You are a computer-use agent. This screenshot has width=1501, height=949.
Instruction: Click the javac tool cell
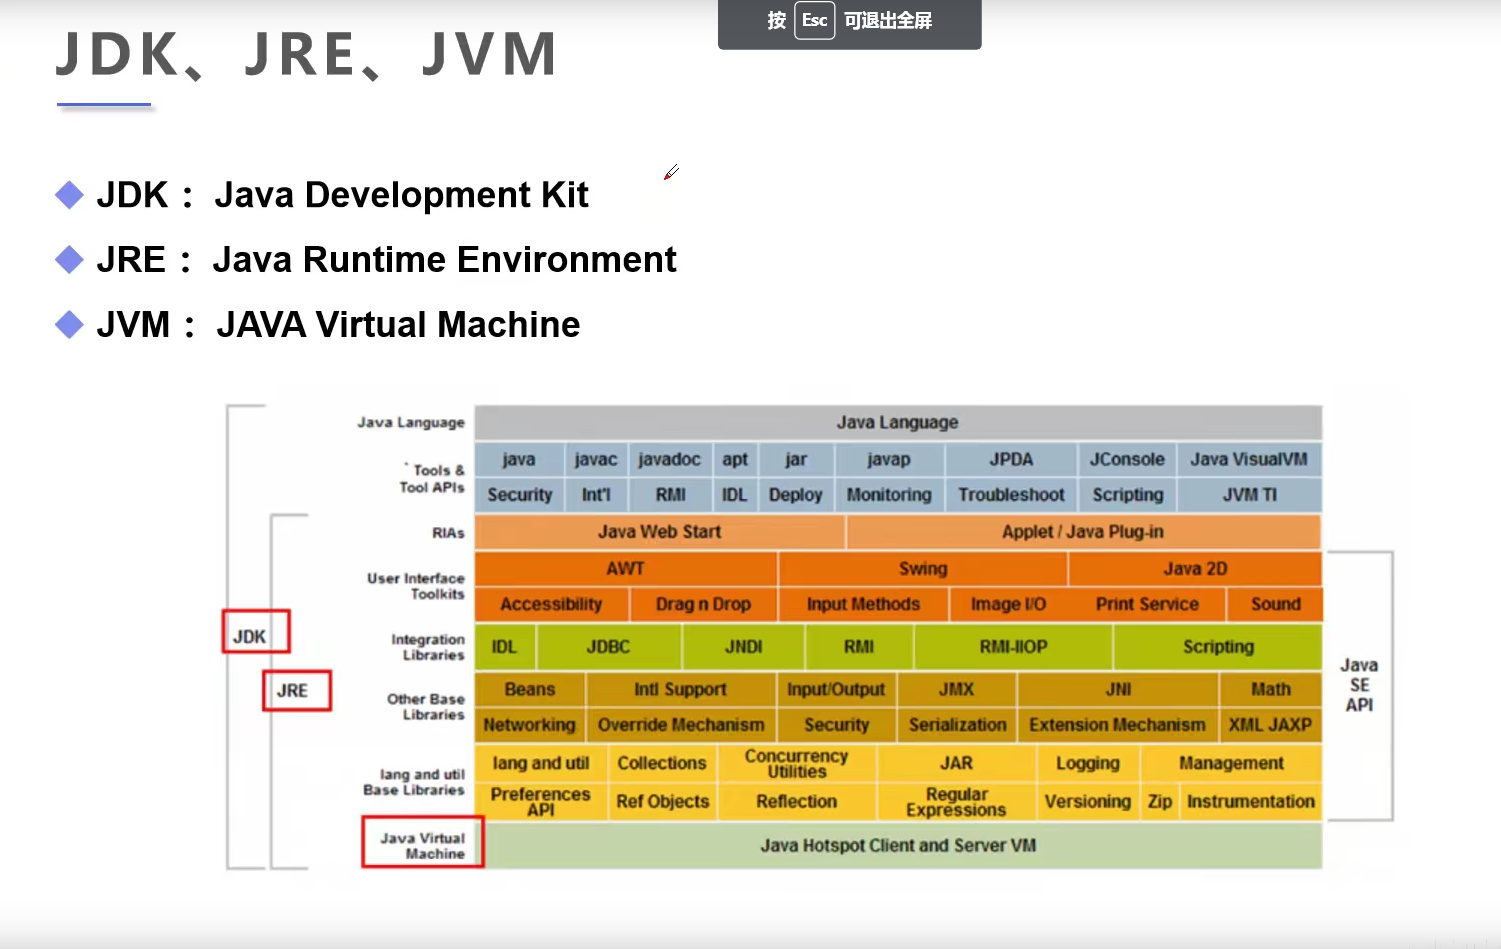[x=596, y=459]
